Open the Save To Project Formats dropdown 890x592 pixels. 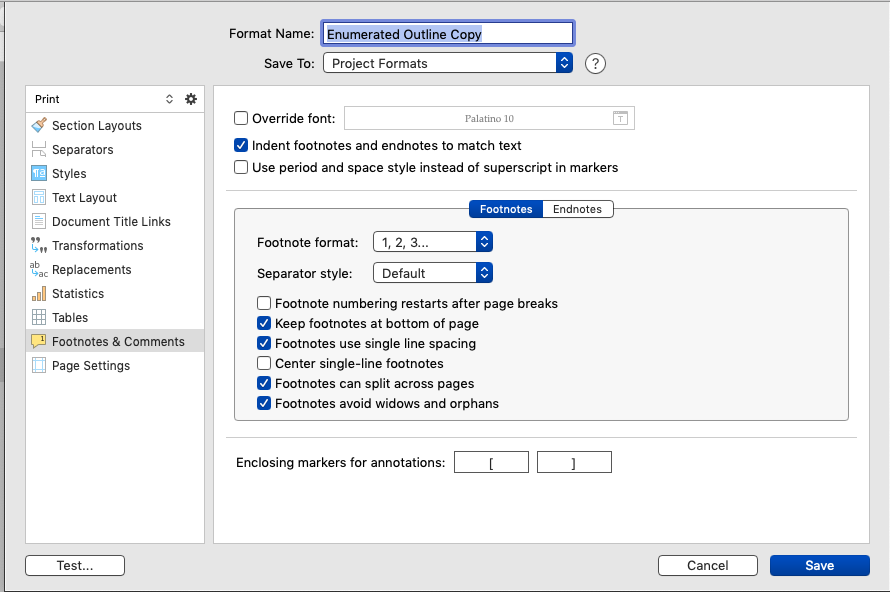coord(447,63)
